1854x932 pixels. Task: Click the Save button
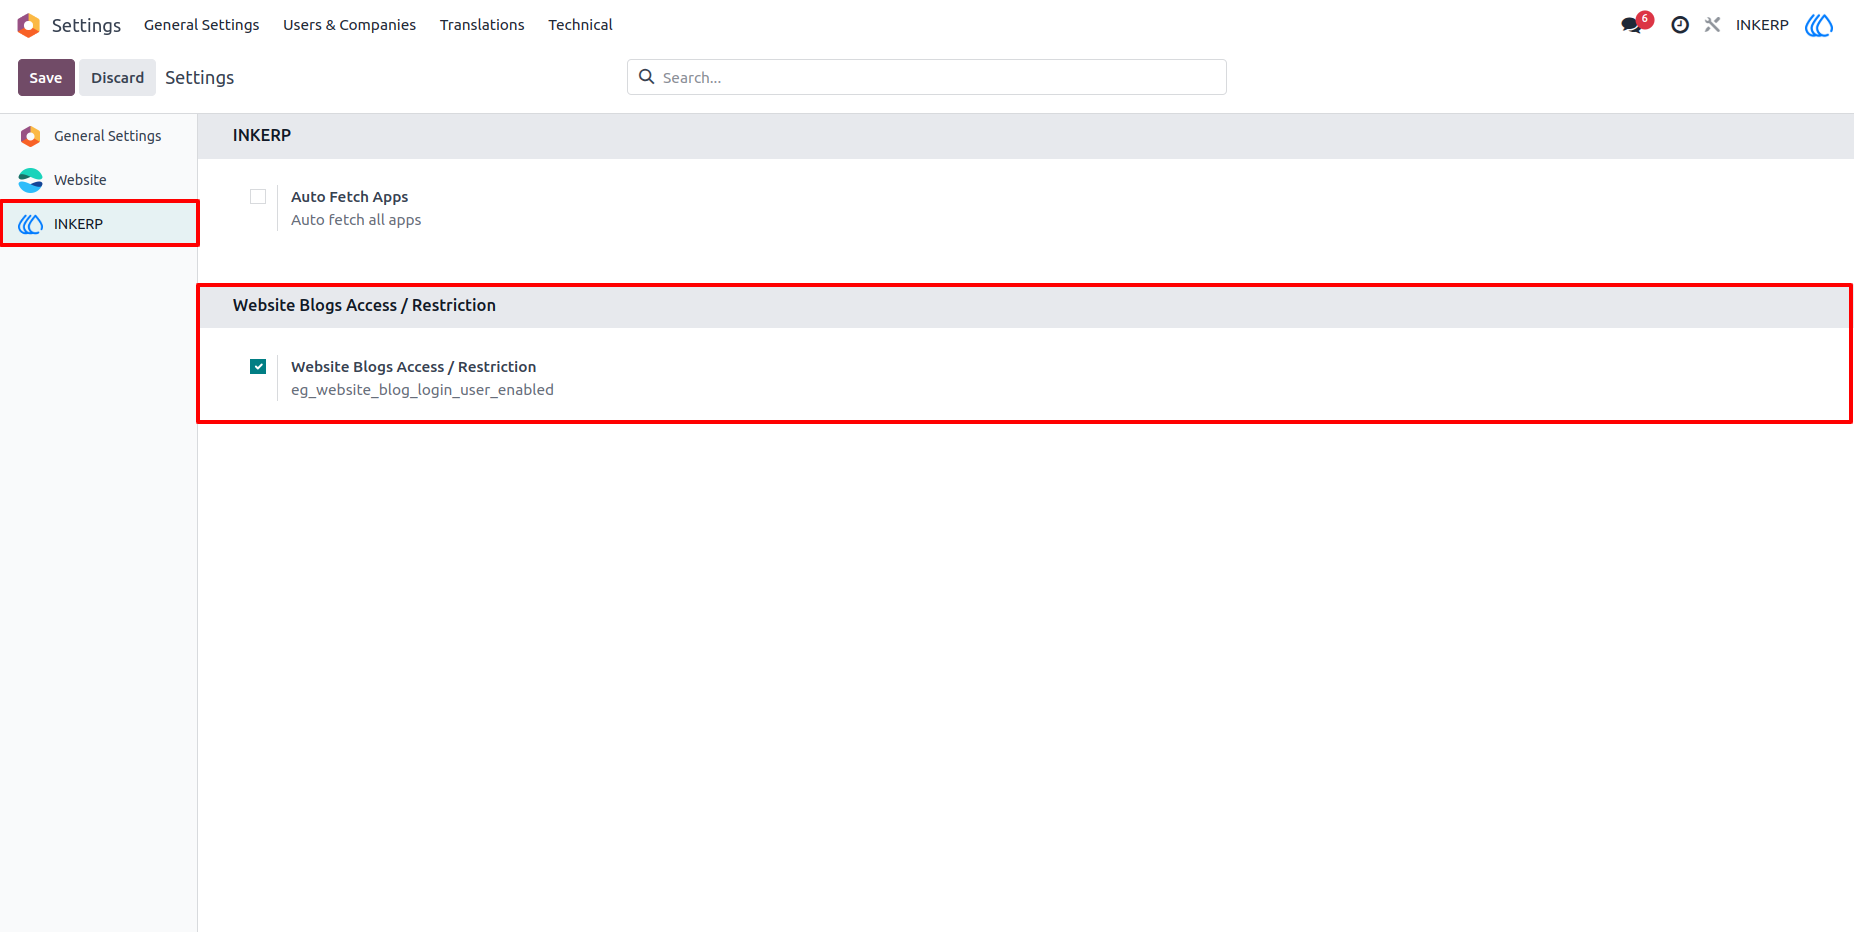pos(46,78)
